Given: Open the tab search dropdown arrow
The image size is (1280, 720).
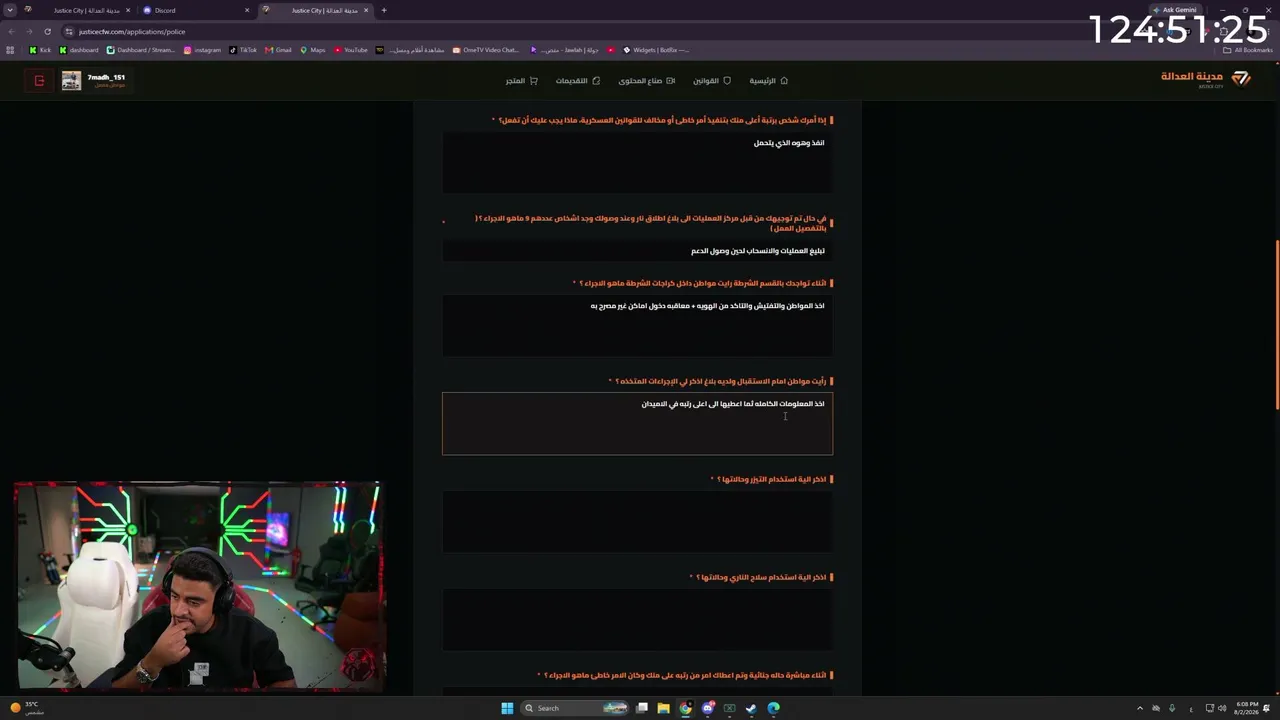Looking at the screenshot, I should [x=10, y=10].
